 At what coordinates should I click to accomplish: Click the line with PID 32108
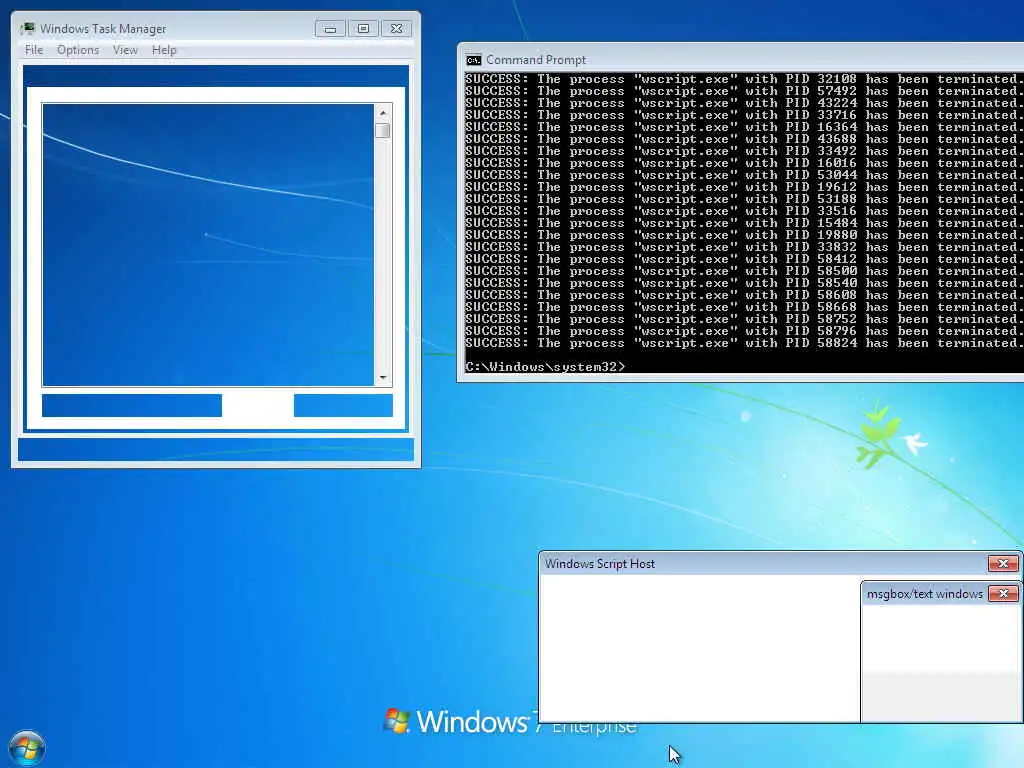[x=744, y=79]
